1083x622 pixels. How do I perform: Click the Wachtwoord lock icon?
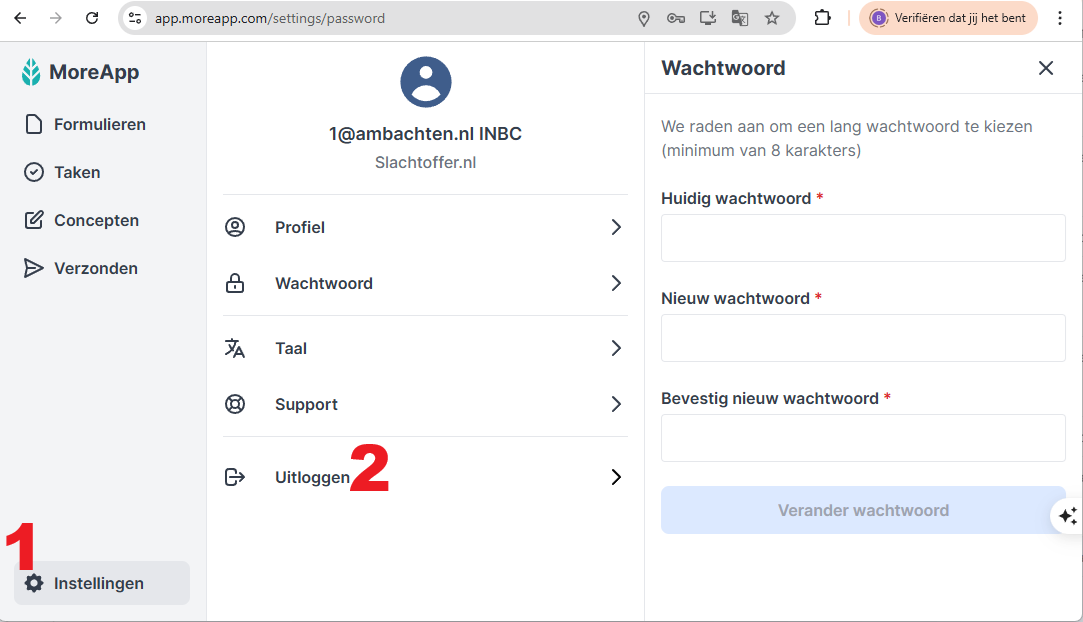click(x=235, y=284)
